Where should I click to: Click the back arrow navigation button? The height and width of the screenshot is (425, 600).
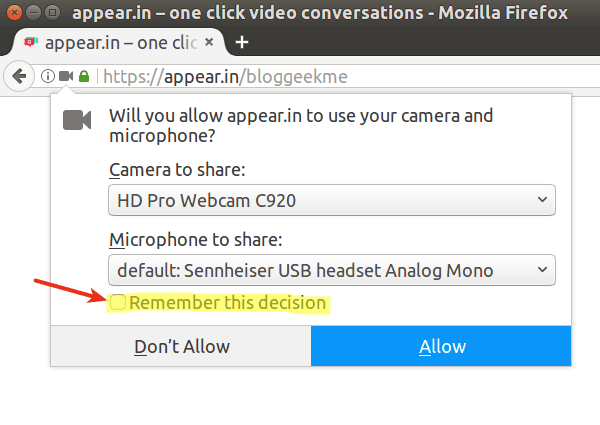click(x=19, y=76)
